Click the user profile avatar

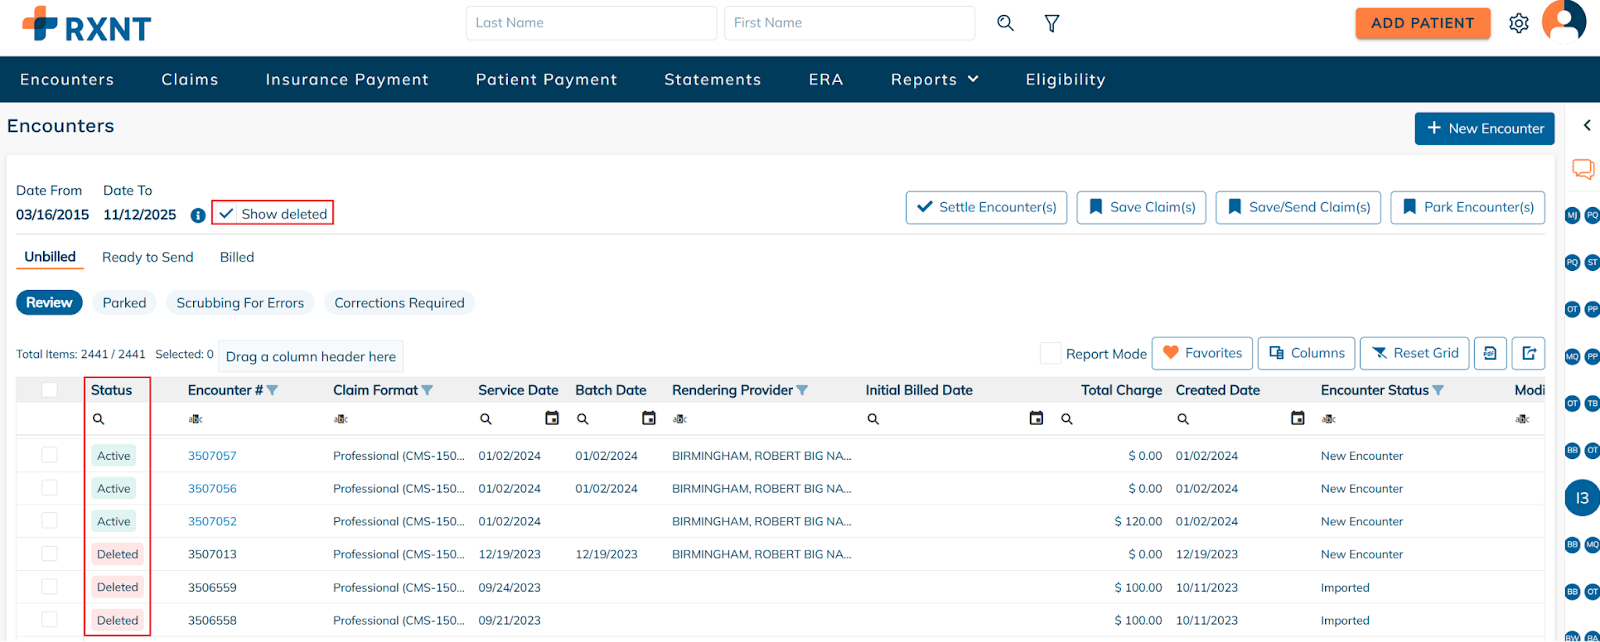pyautogui.click(x=1564, y=20)
